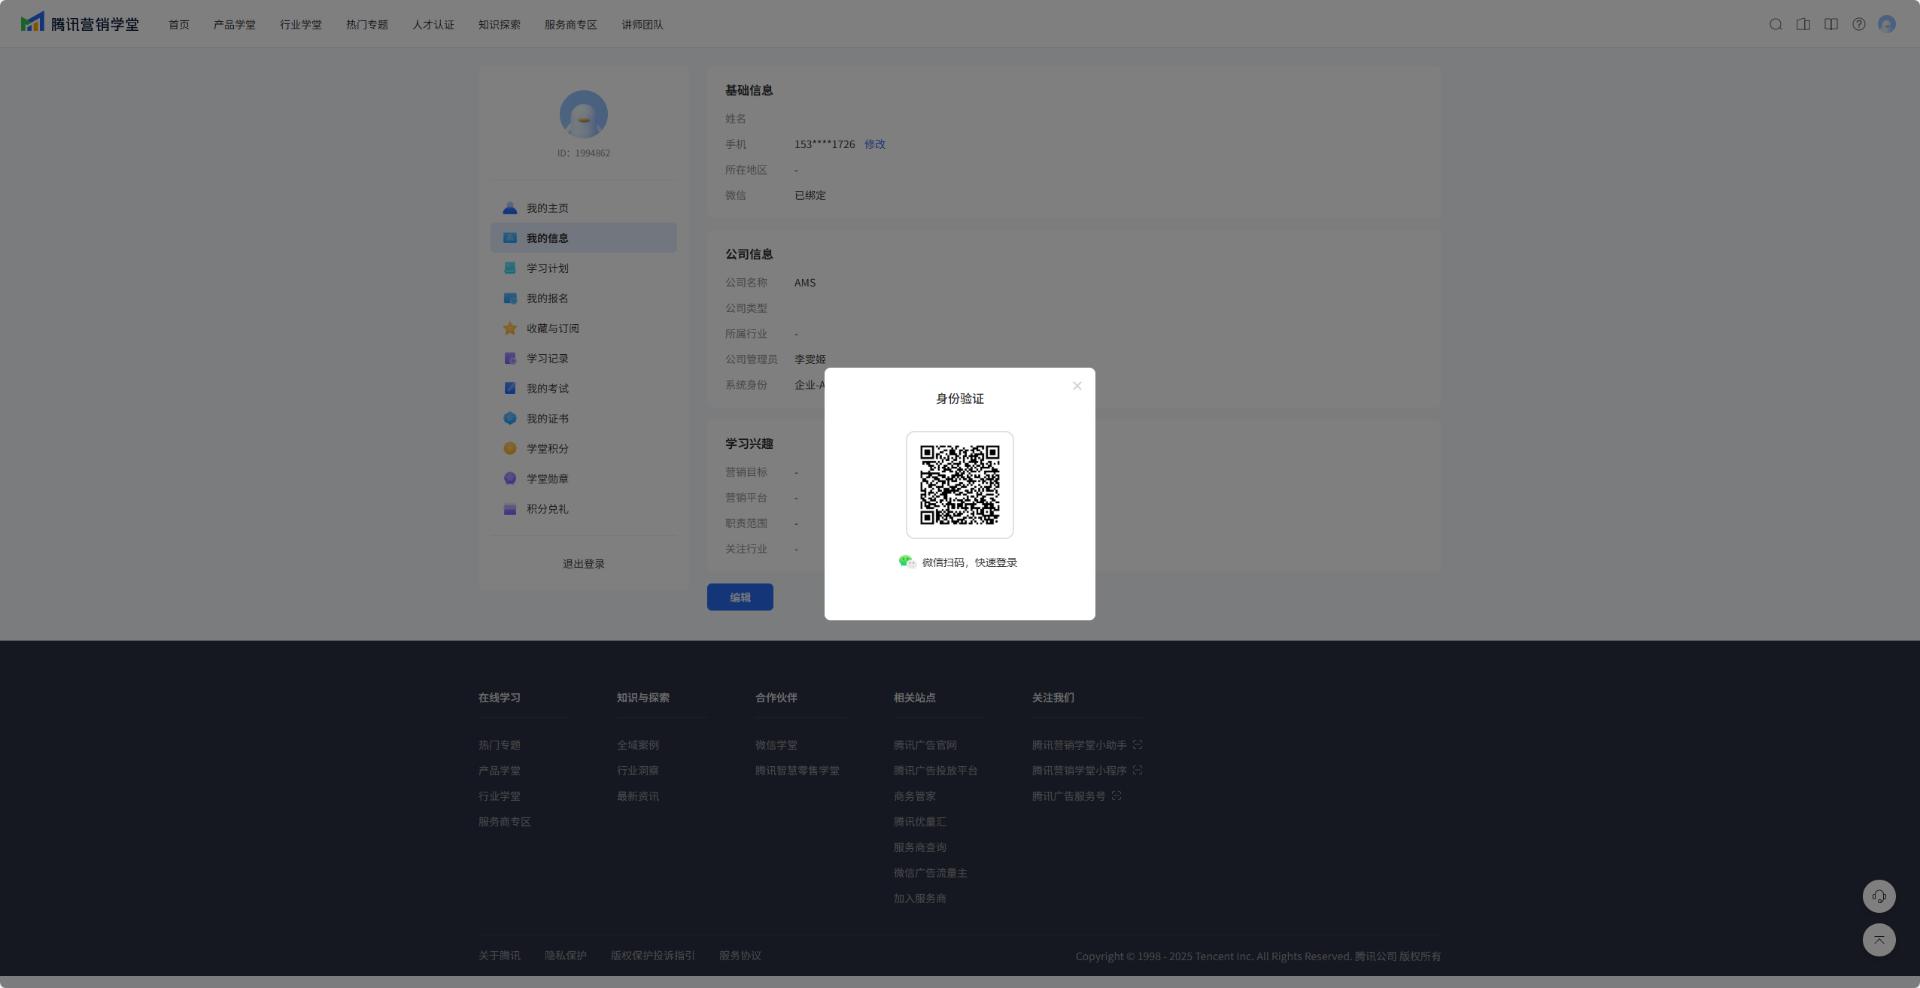Open 产品学堂 in top navigation

234,25
